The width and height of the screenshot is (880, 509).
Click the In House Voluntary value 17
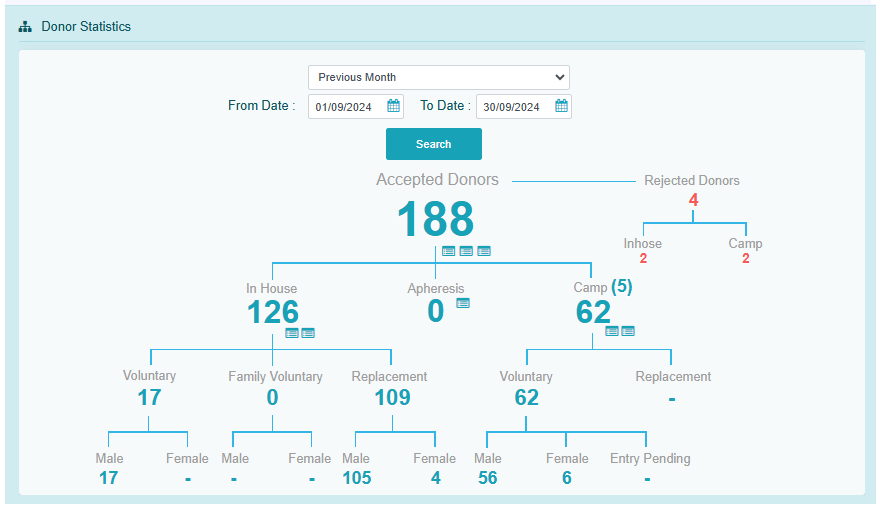(149, 398)
